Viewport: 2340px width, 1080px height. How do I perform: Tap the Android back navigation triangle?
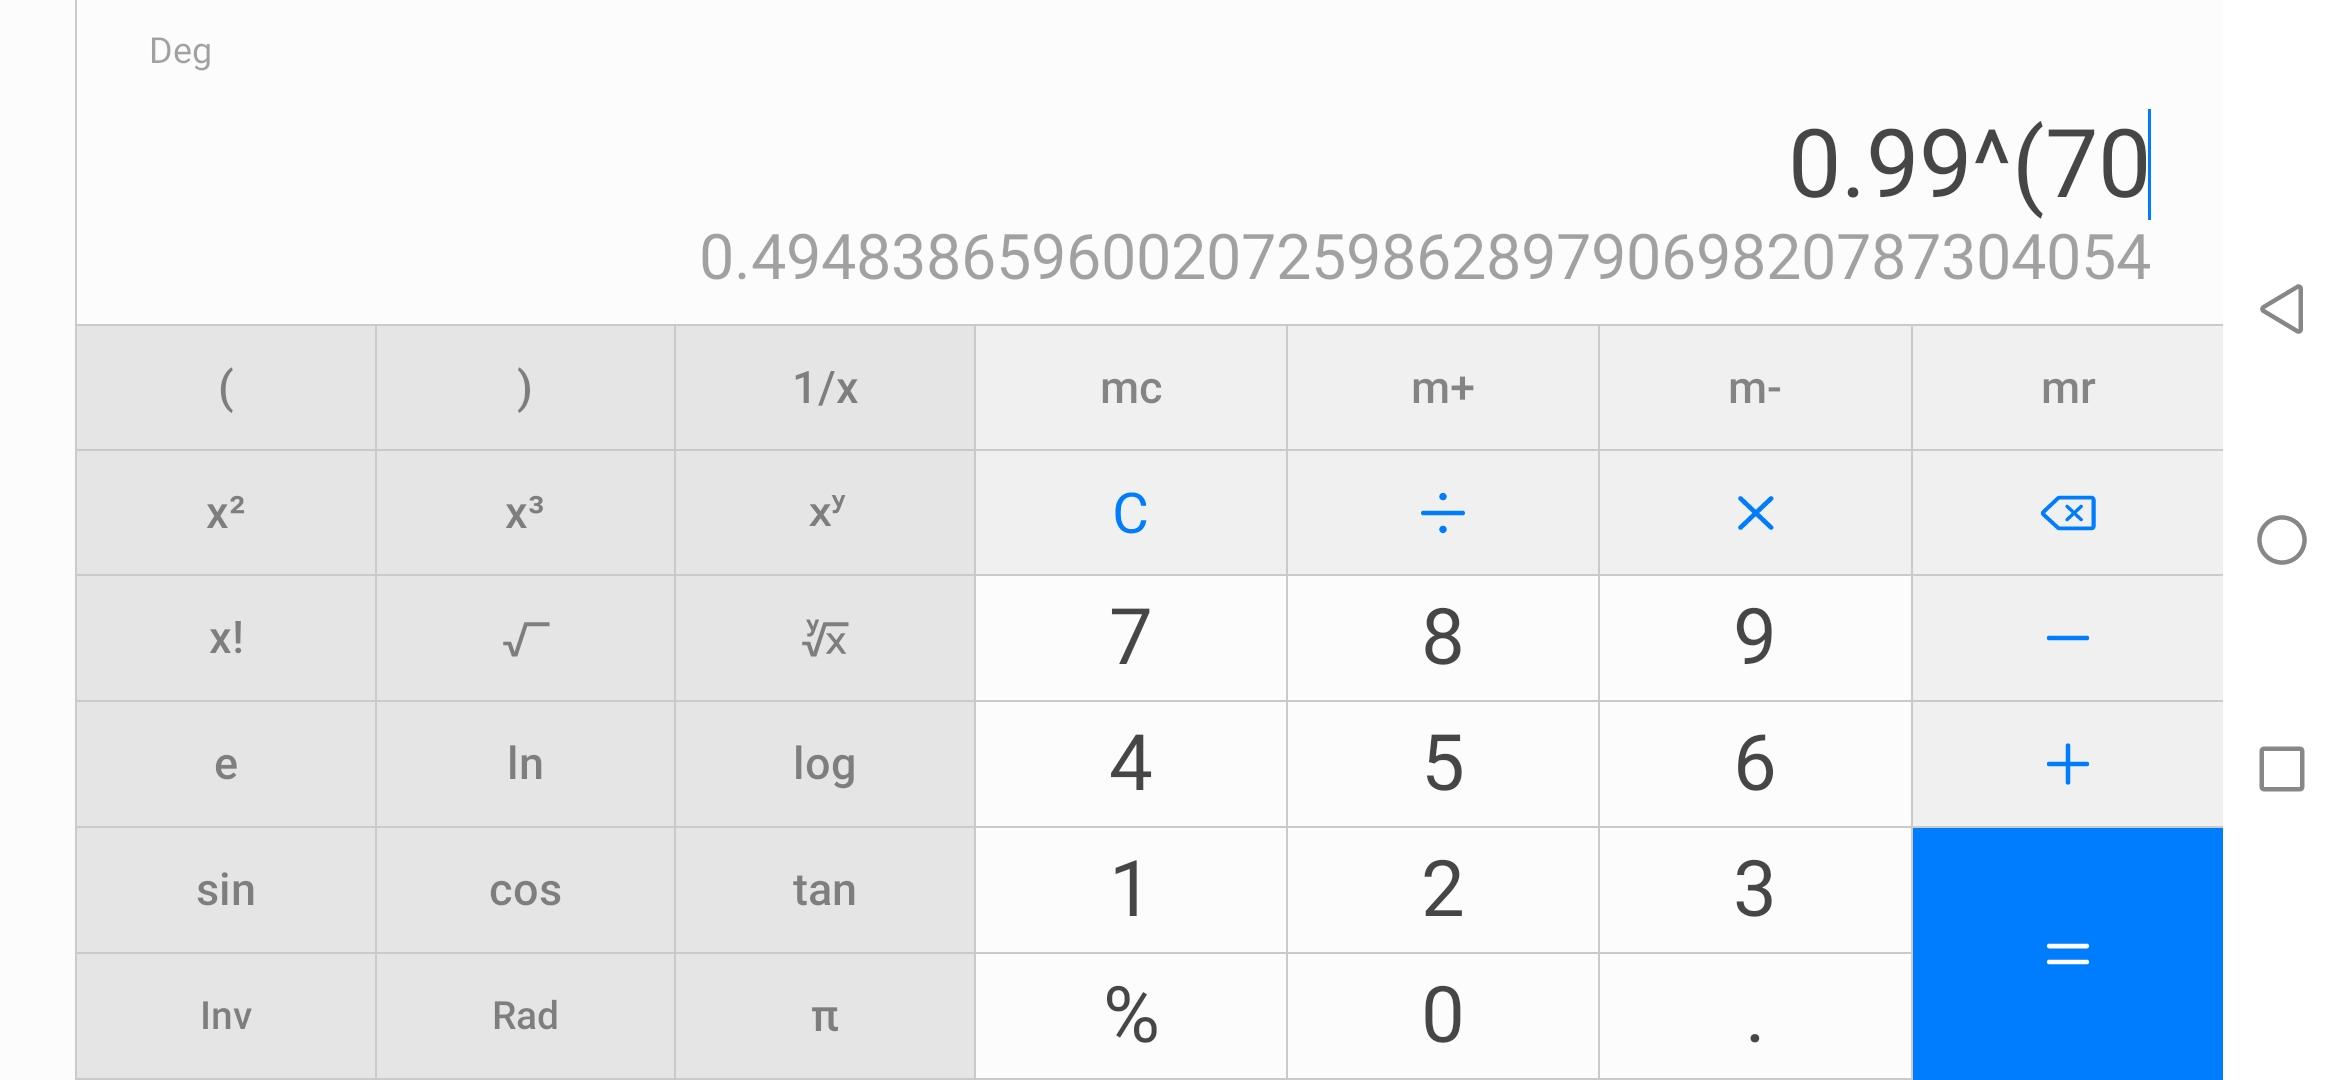pos(2281,308)
